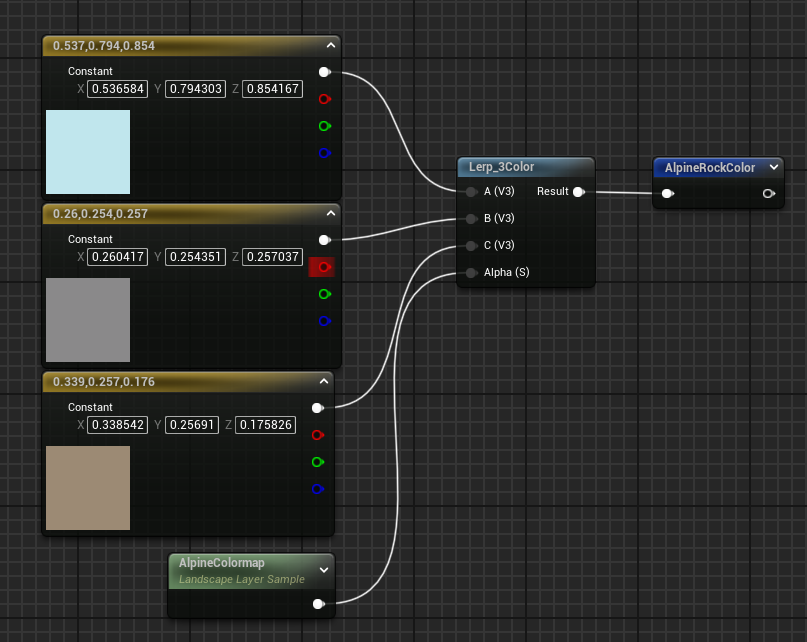807x642 pixels.
Task: Click the A (V3) input pin on Lerp_3Color
Action: [x=471, y=191]
